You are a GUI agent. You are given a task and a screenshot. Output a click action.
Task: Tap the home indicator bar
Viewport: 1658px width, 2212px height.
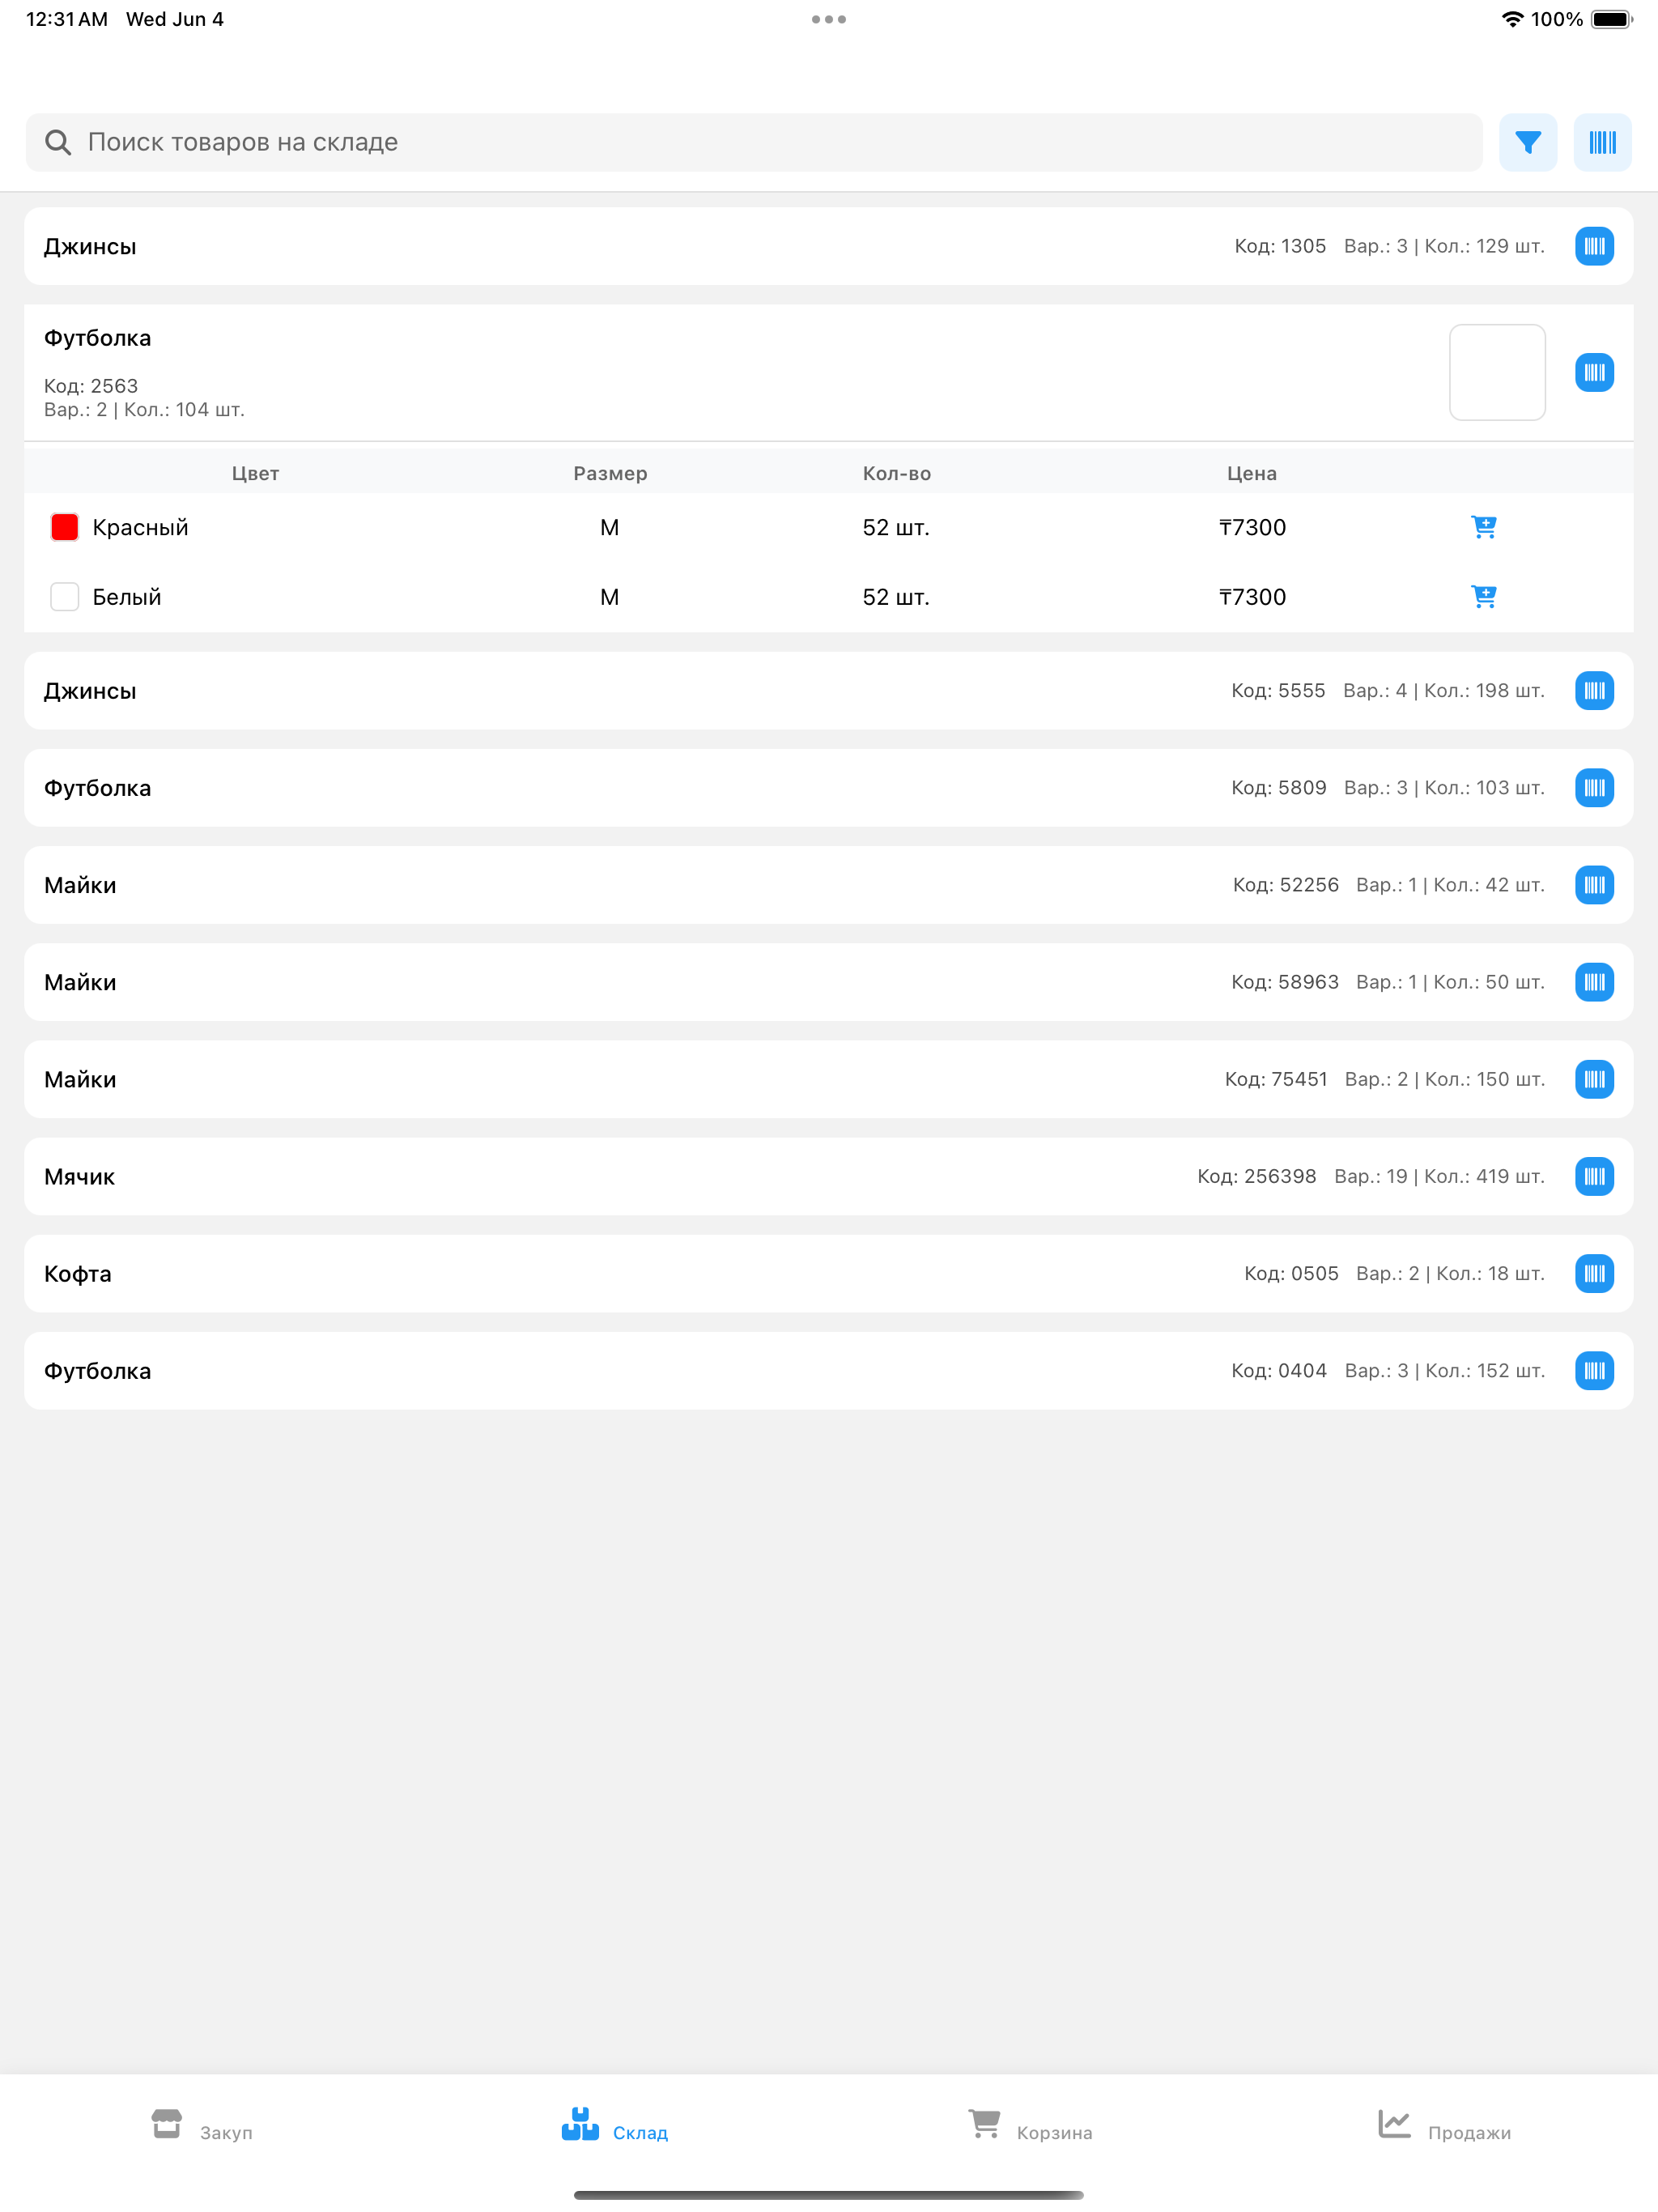(x=829, y=2195)
